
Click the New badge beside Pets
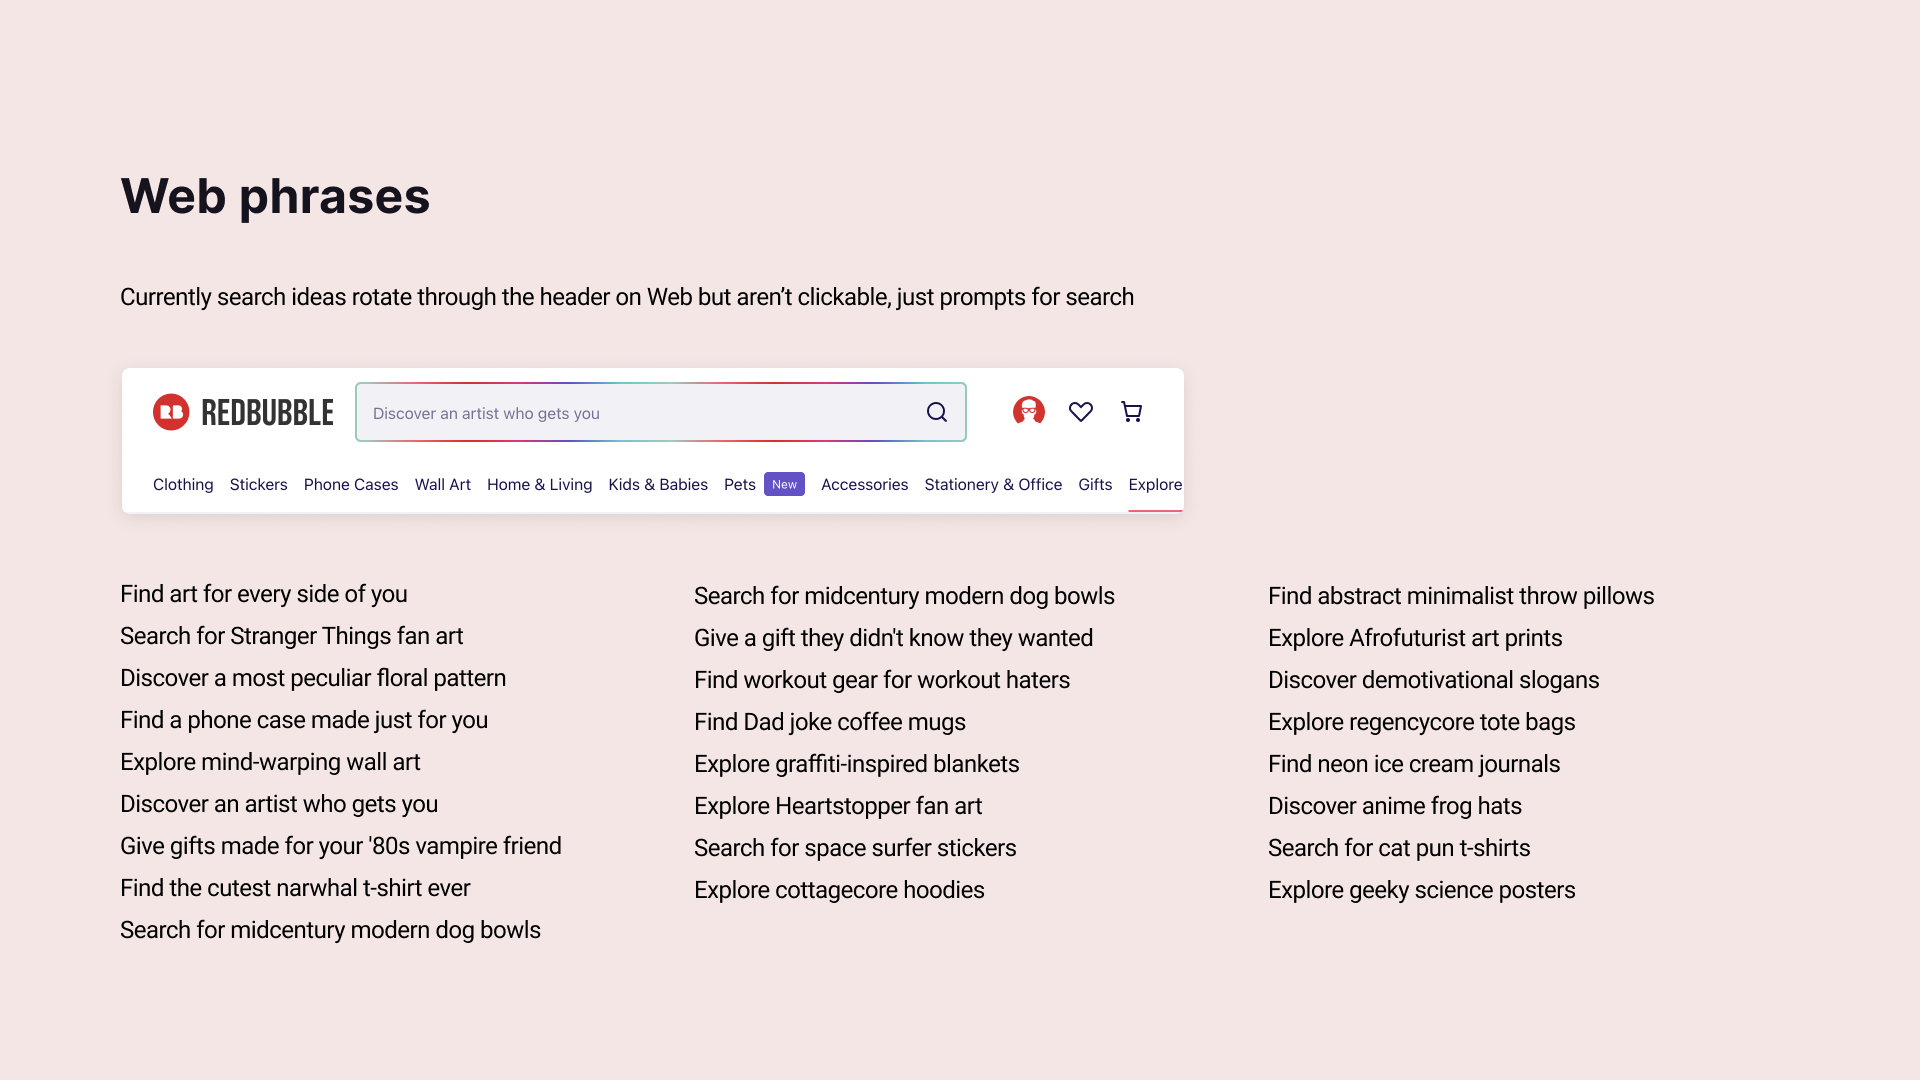coord(784,484)
